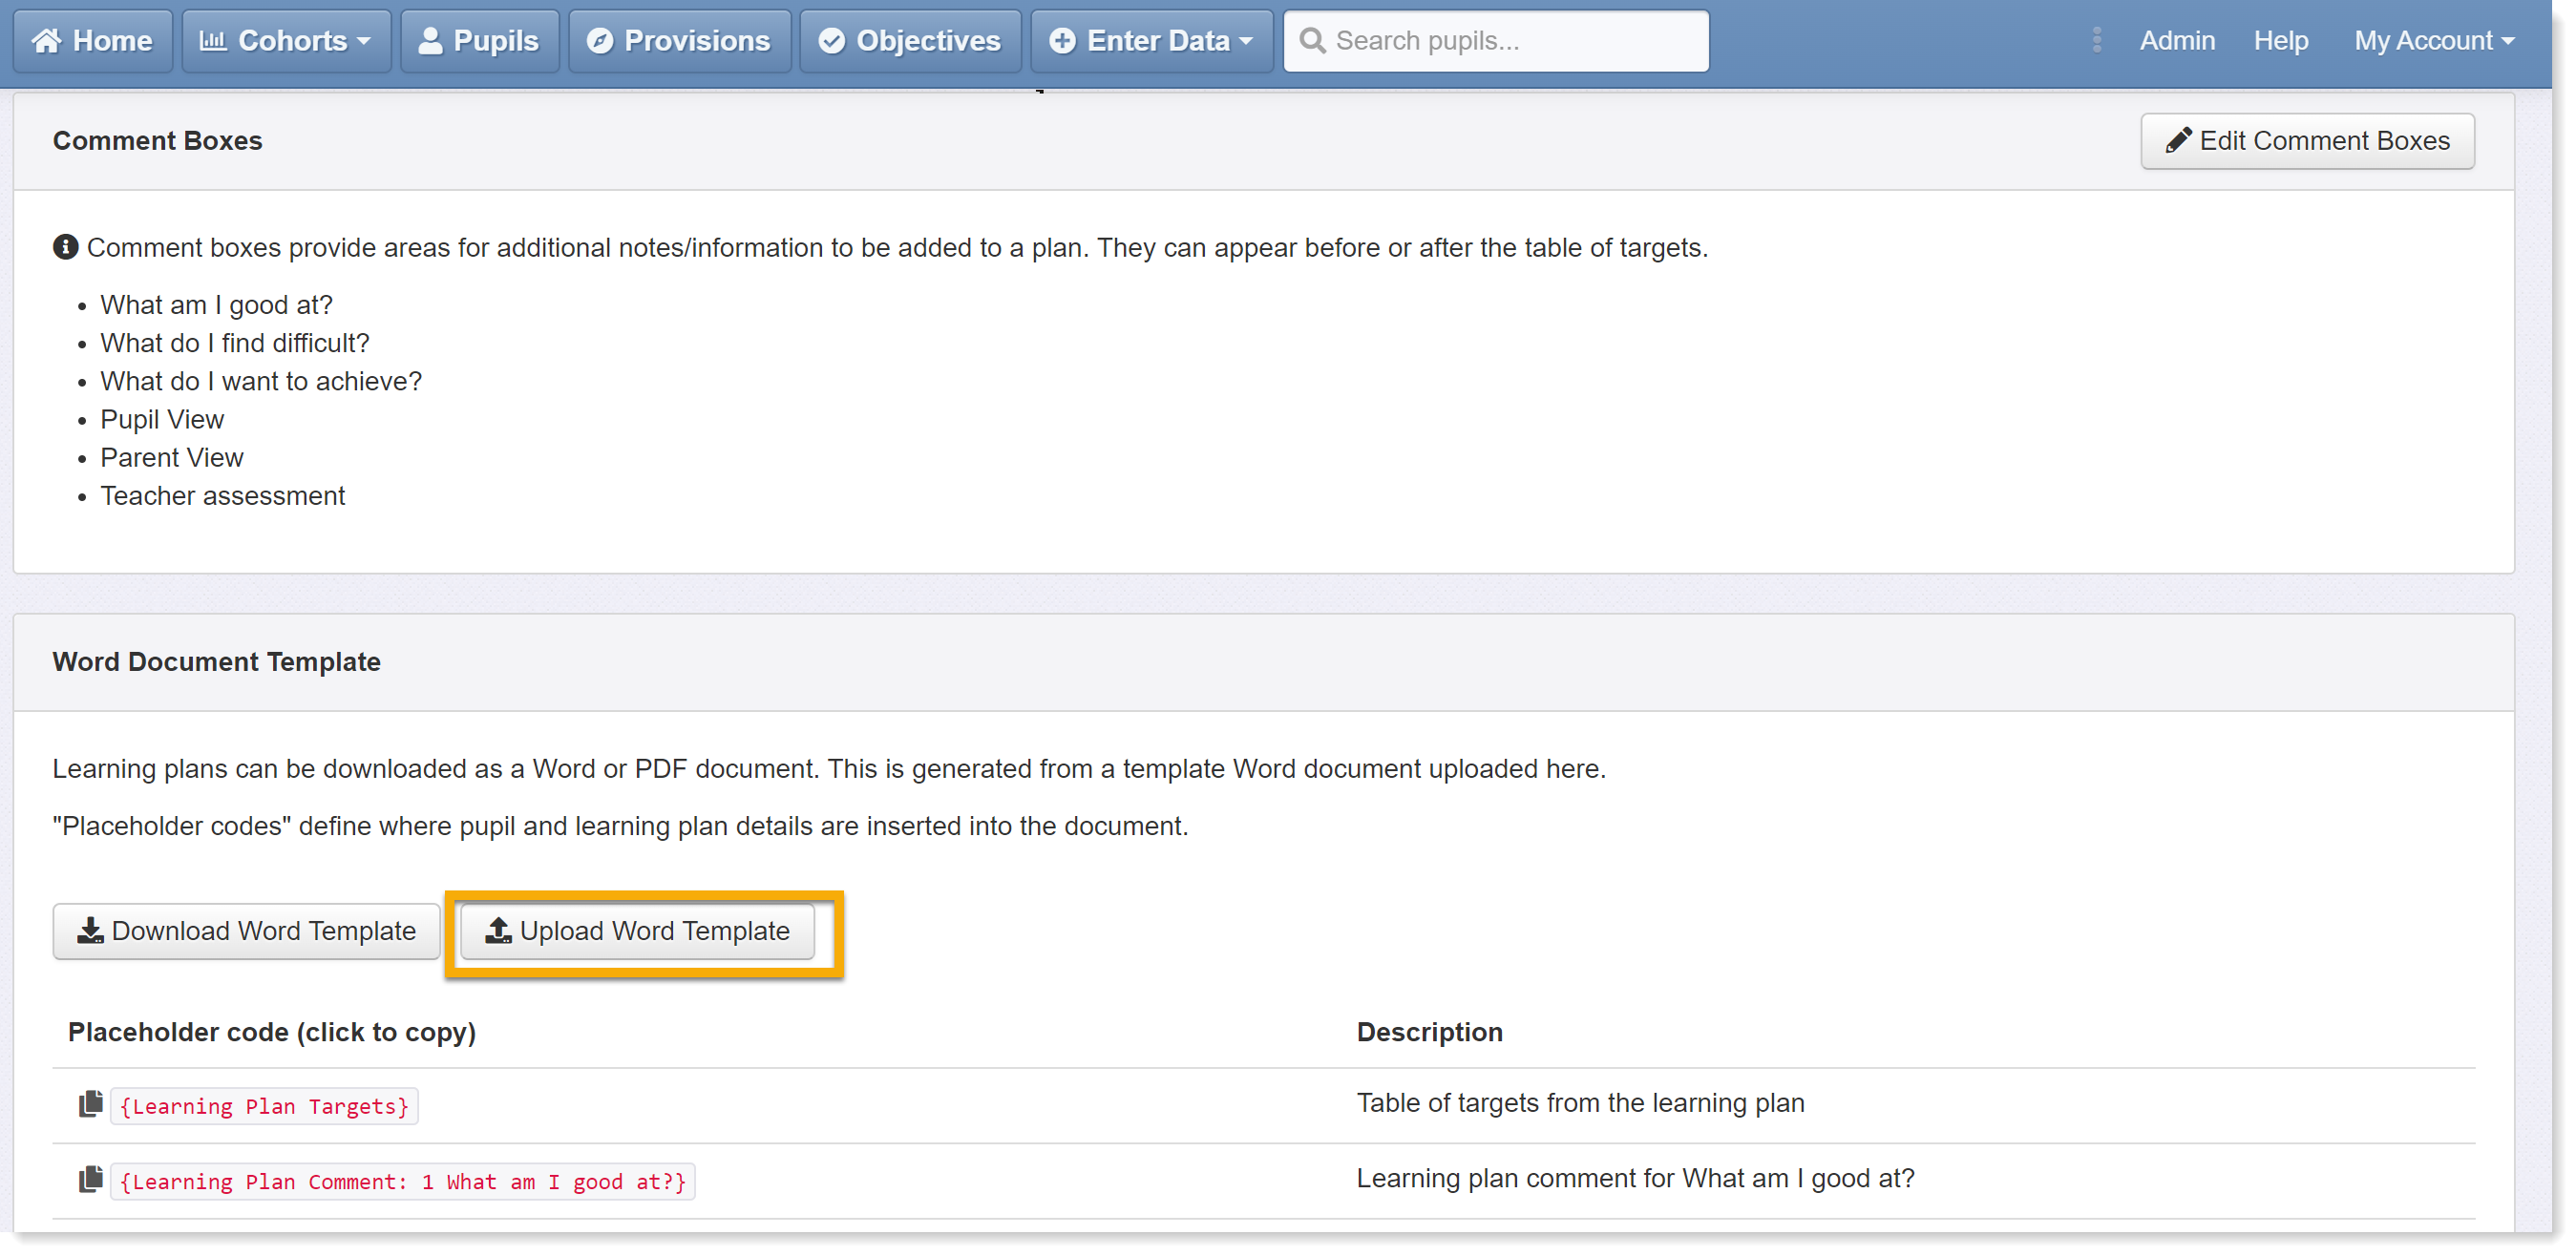Image resolution: width=2576 pixels, height=1256 pixels.
Task: Click the vertical dots icon beside Admin
Action: pyautogui.click(x=2097, y=41)
